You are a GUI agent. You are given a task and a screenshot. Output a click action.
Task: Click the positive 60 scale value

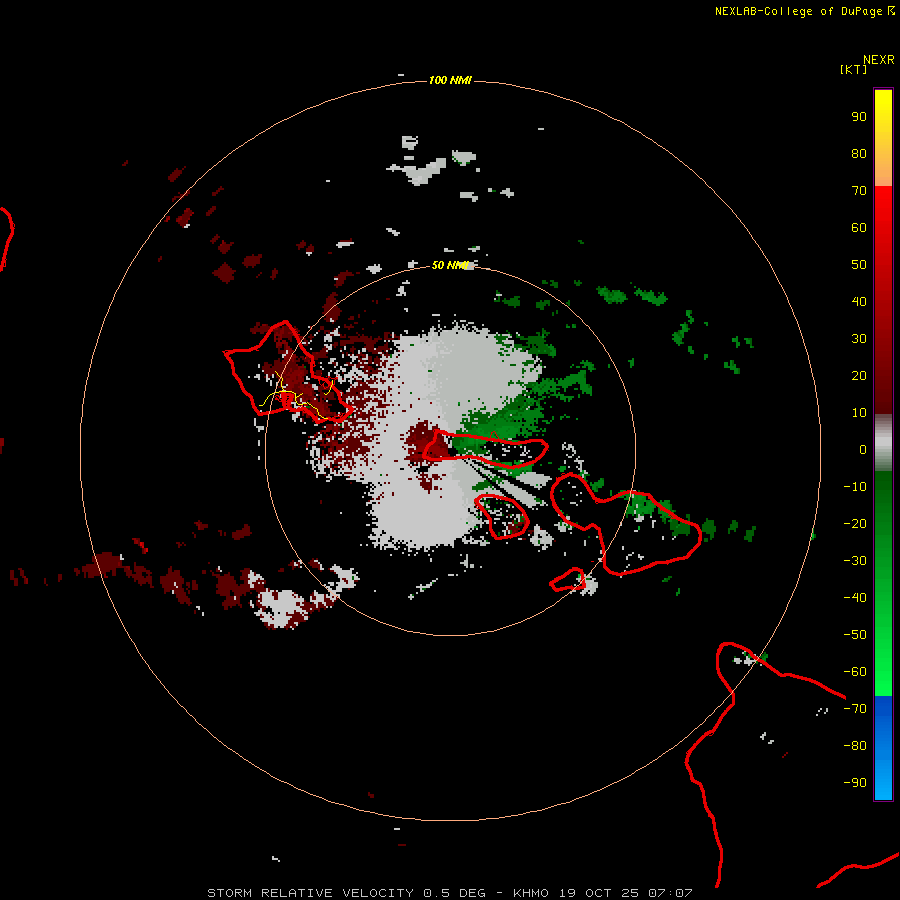(859, 228)
